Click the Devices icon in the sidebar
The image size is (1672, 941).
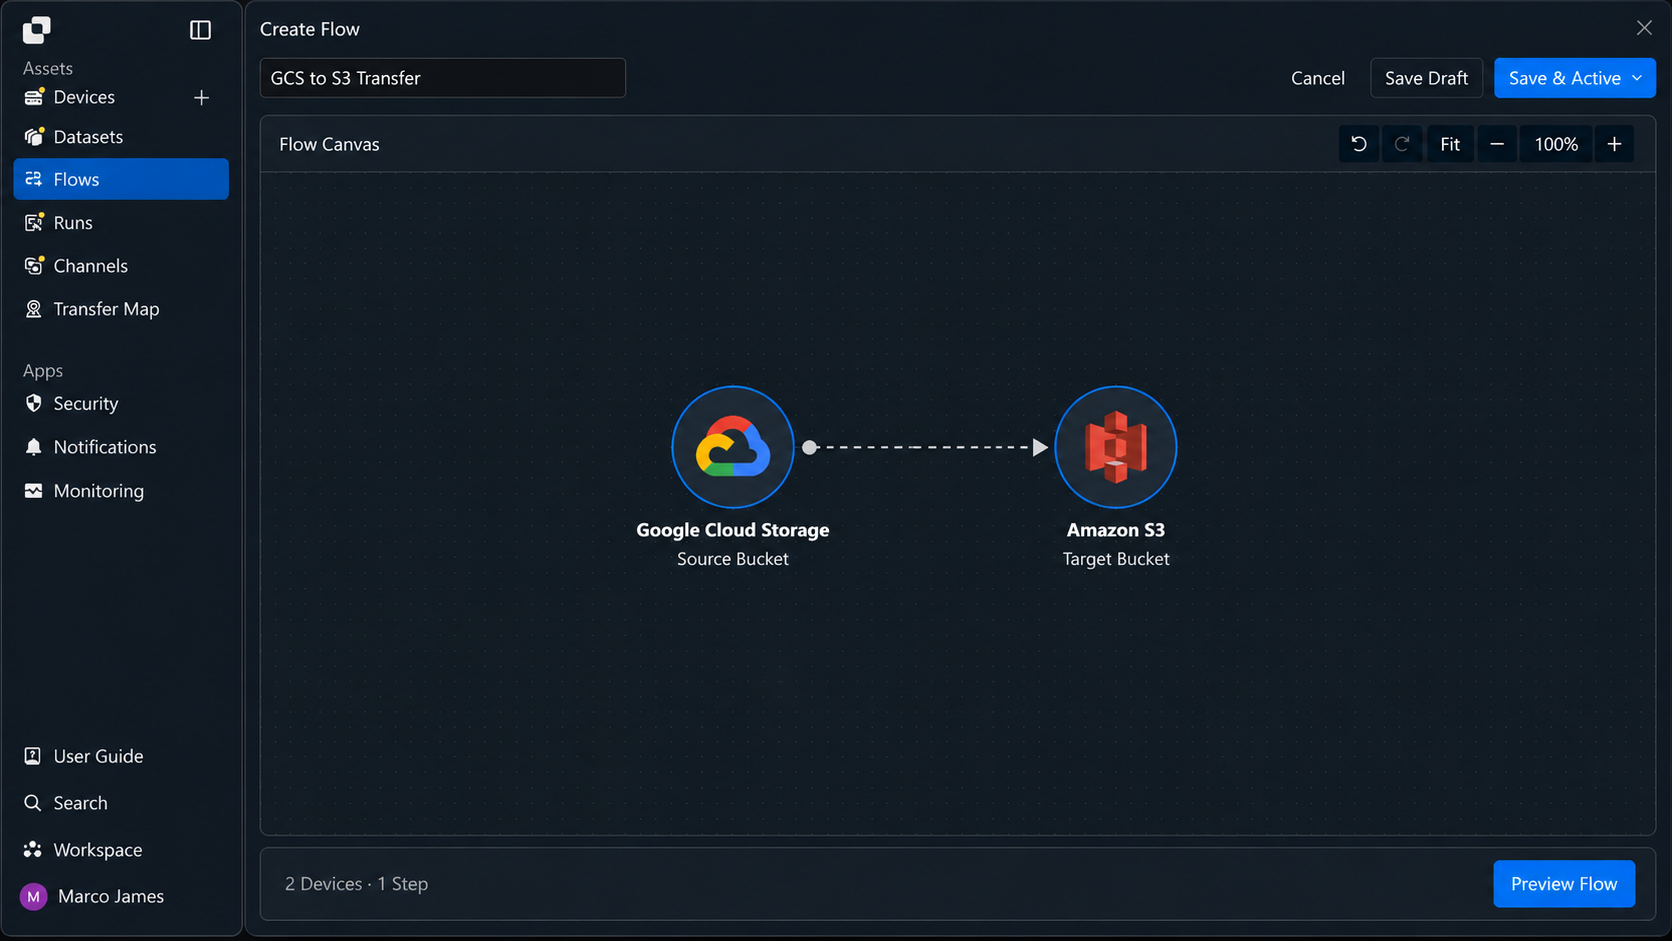click(x=34, y=97)
